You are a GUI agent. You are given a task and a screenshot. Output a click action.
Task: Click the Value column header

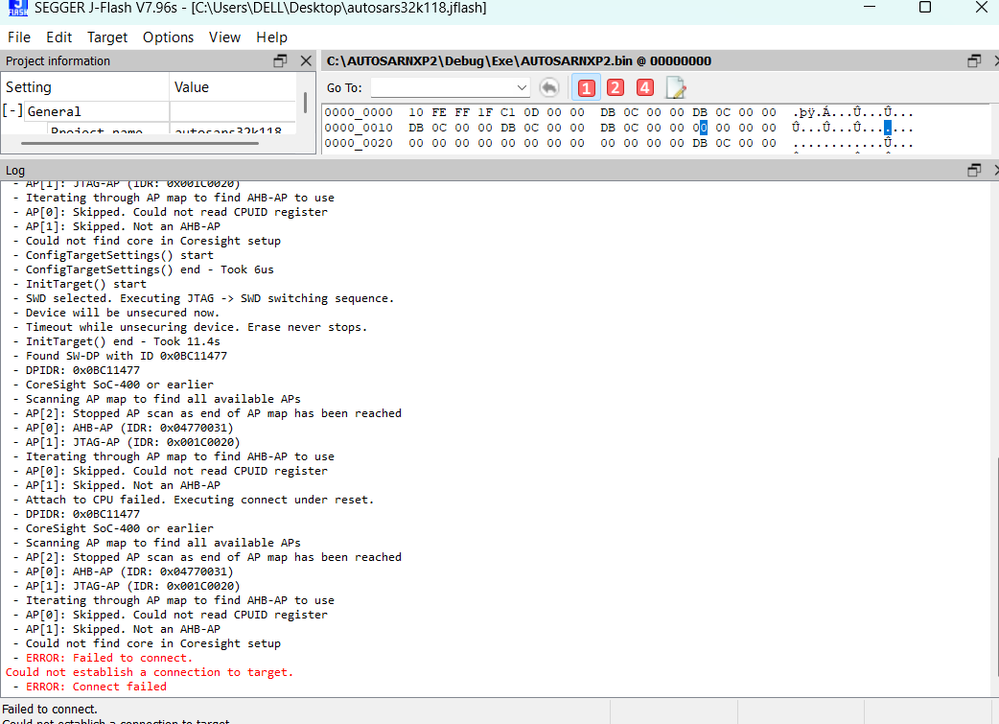click(233, 87)
